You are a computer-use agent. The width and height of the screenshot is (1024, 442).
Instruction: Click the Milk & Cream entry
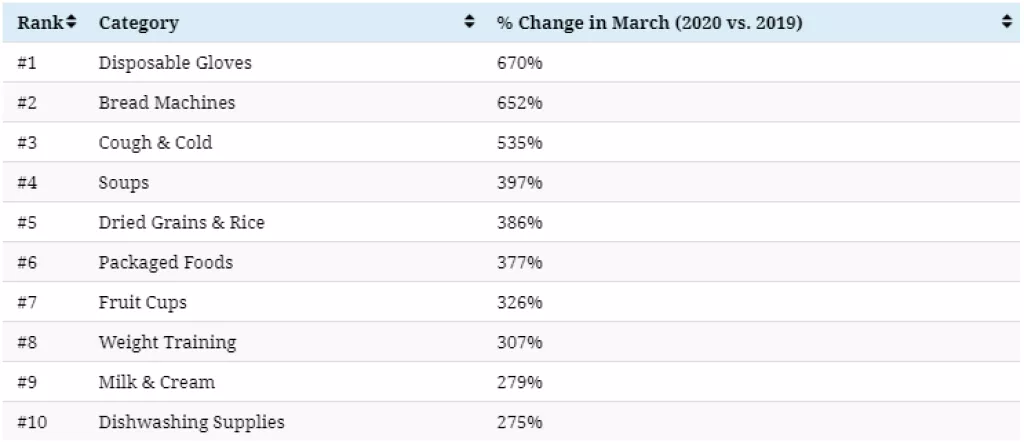156,382
